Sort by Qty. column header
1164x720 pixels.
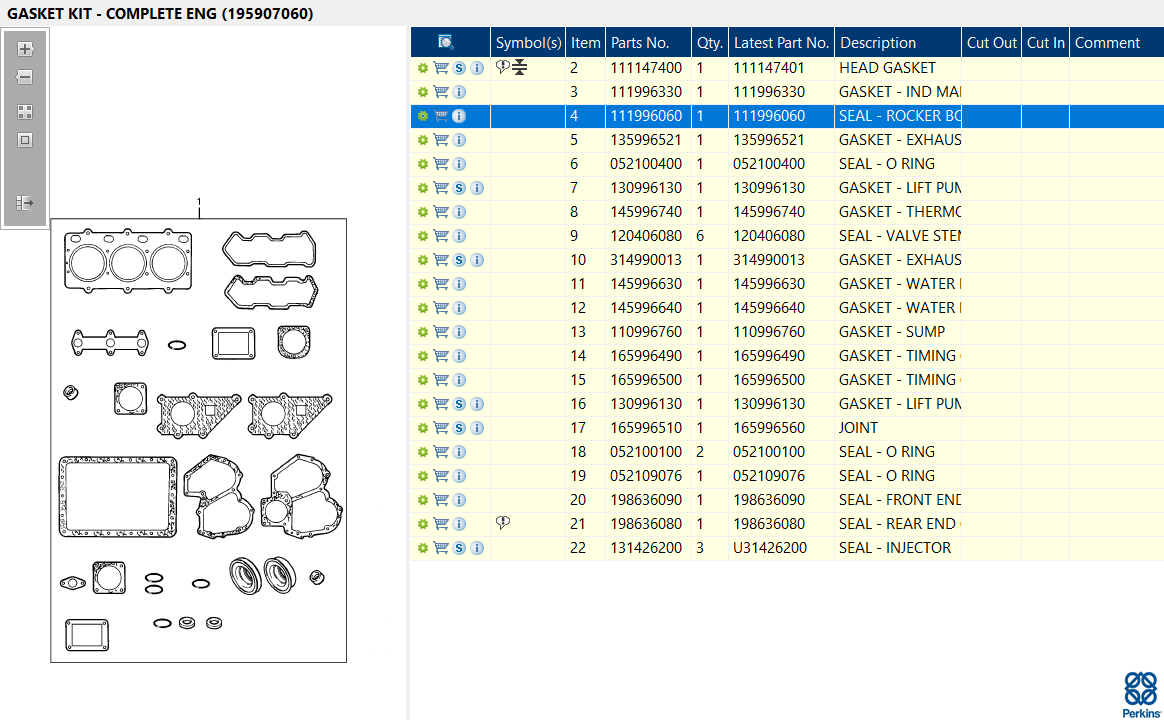tap(710, 42)
